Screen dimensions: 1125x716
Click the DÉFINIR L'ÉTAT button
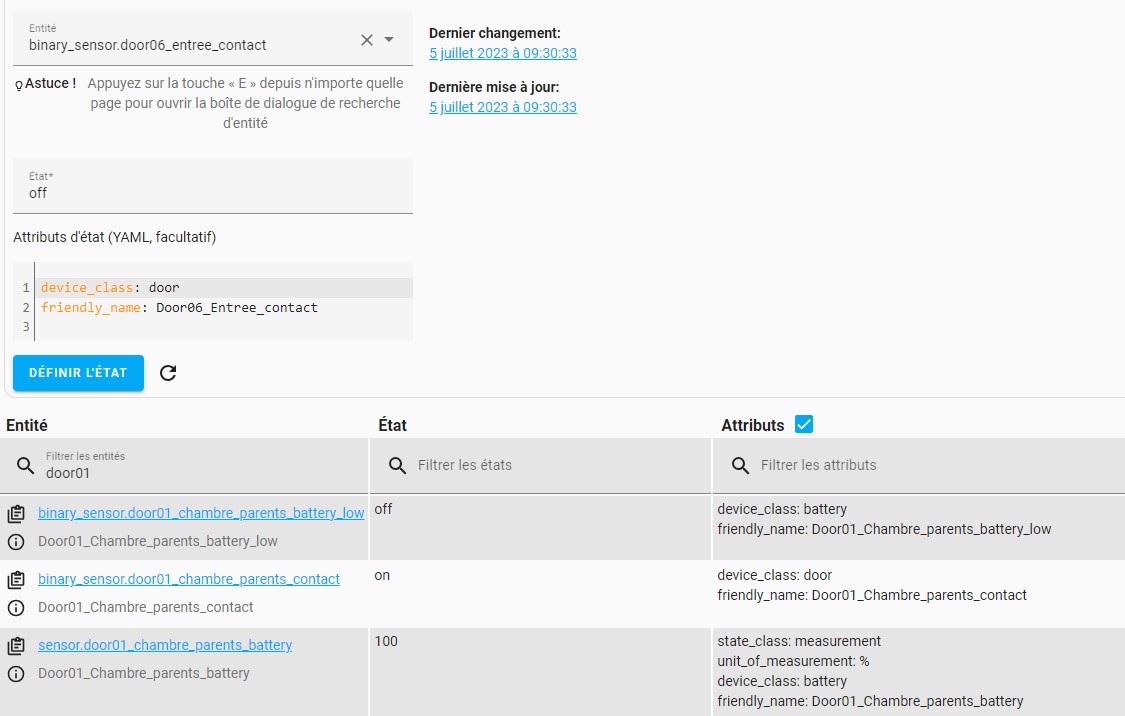[78, 372]
